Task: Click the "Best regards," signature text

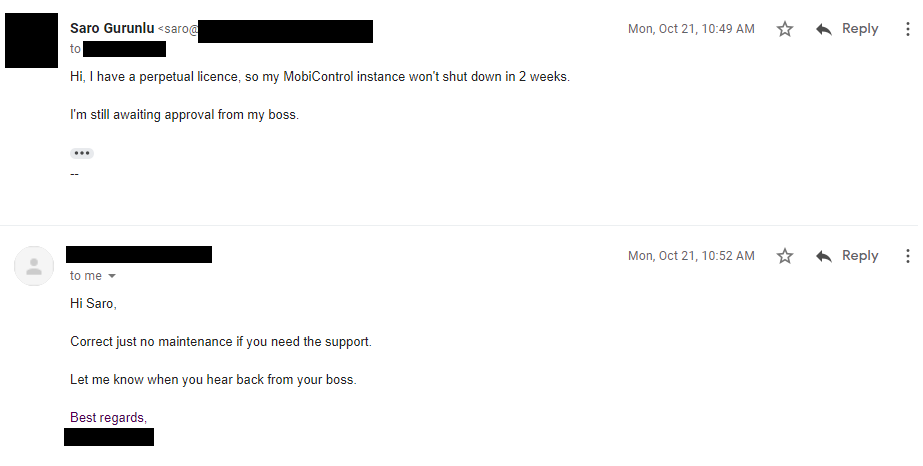Action: tap(108, 417)
